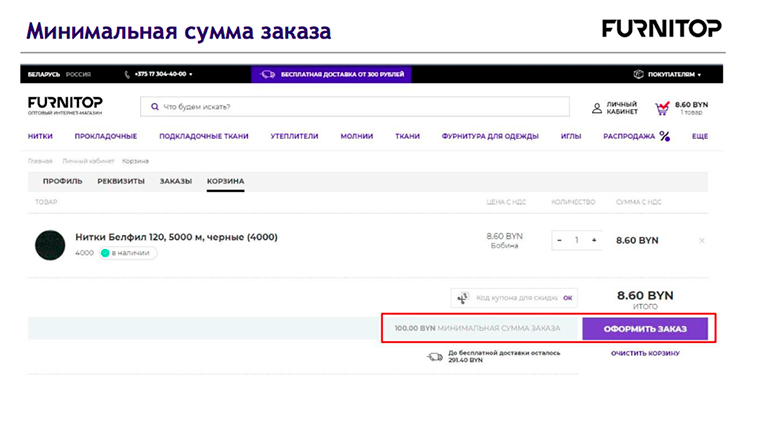
Task: Open Фурнитура для одежды category
Action: click(x=490, y=136)
